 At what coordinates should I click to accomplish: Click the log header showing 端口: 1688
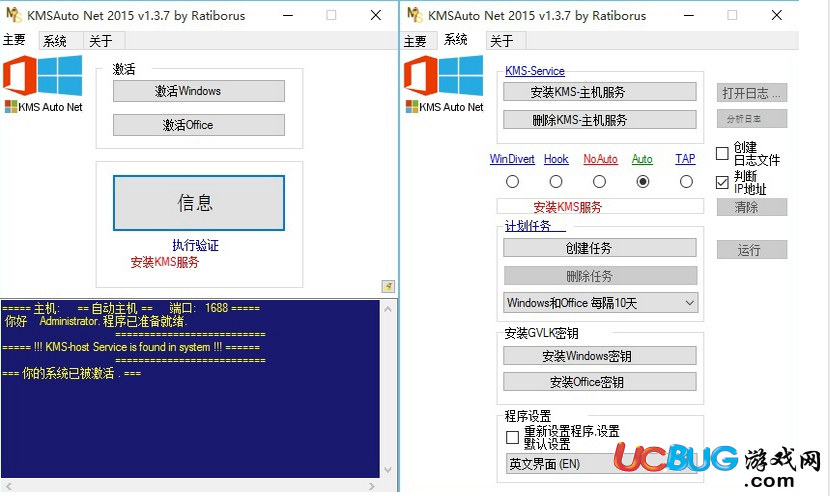pos(131,308)
